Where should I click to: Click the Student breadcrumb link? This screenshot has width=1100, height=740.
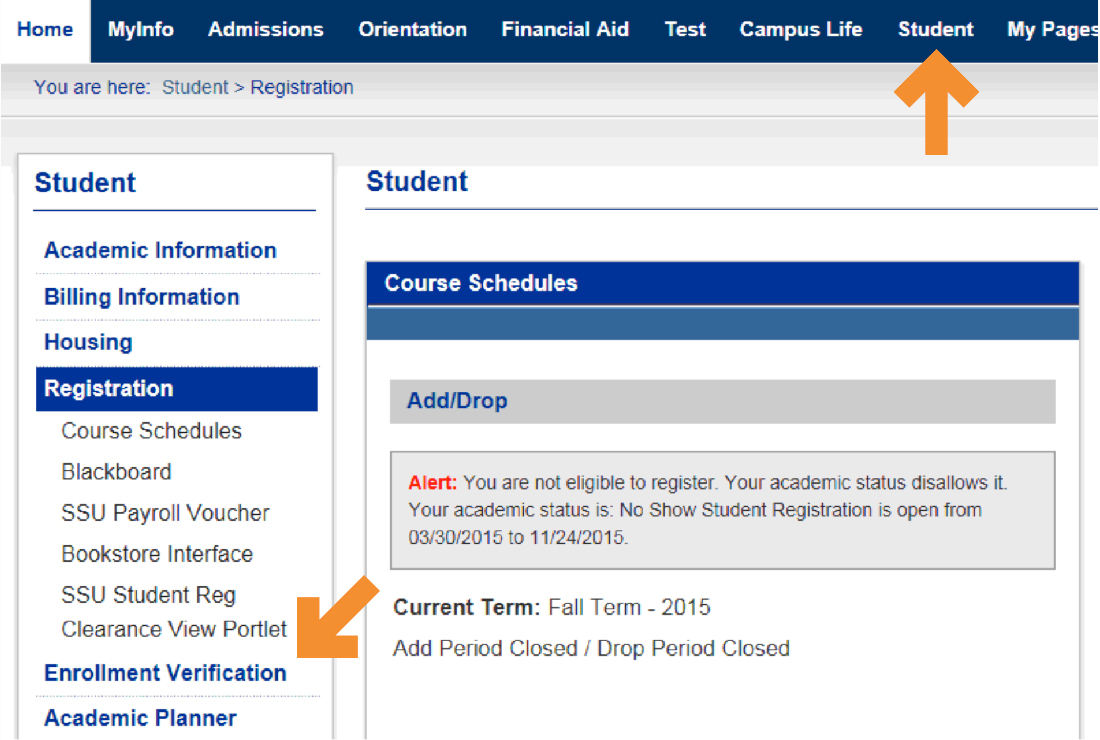coord(195,88)
